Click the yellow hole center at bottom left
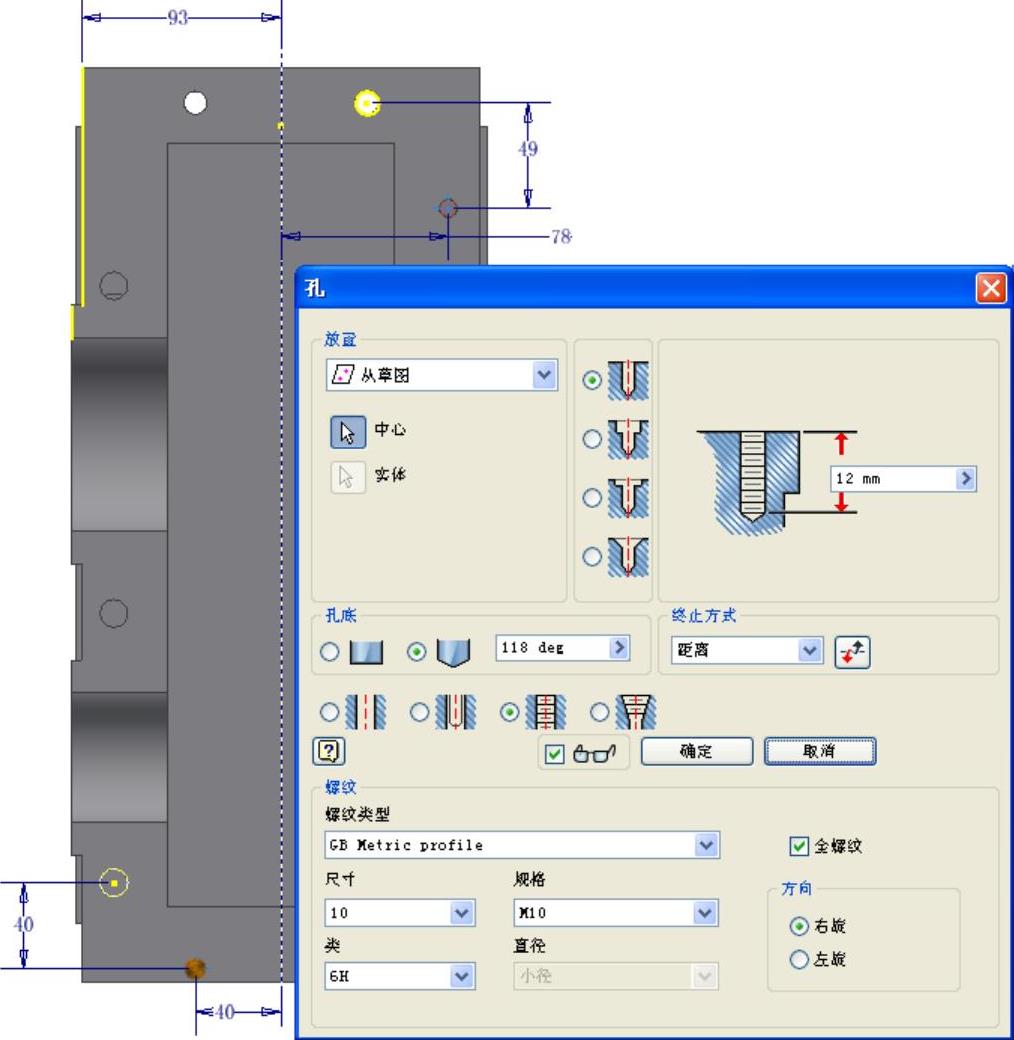The width and height of the screenshot is (1014, 1040). [114, 883]
